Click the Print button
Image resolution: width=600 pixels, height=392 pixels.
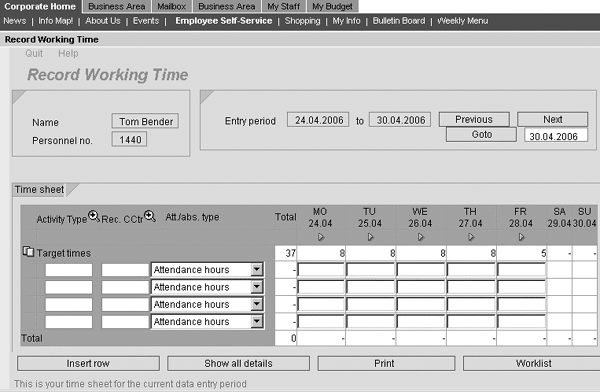coord(386,363)
